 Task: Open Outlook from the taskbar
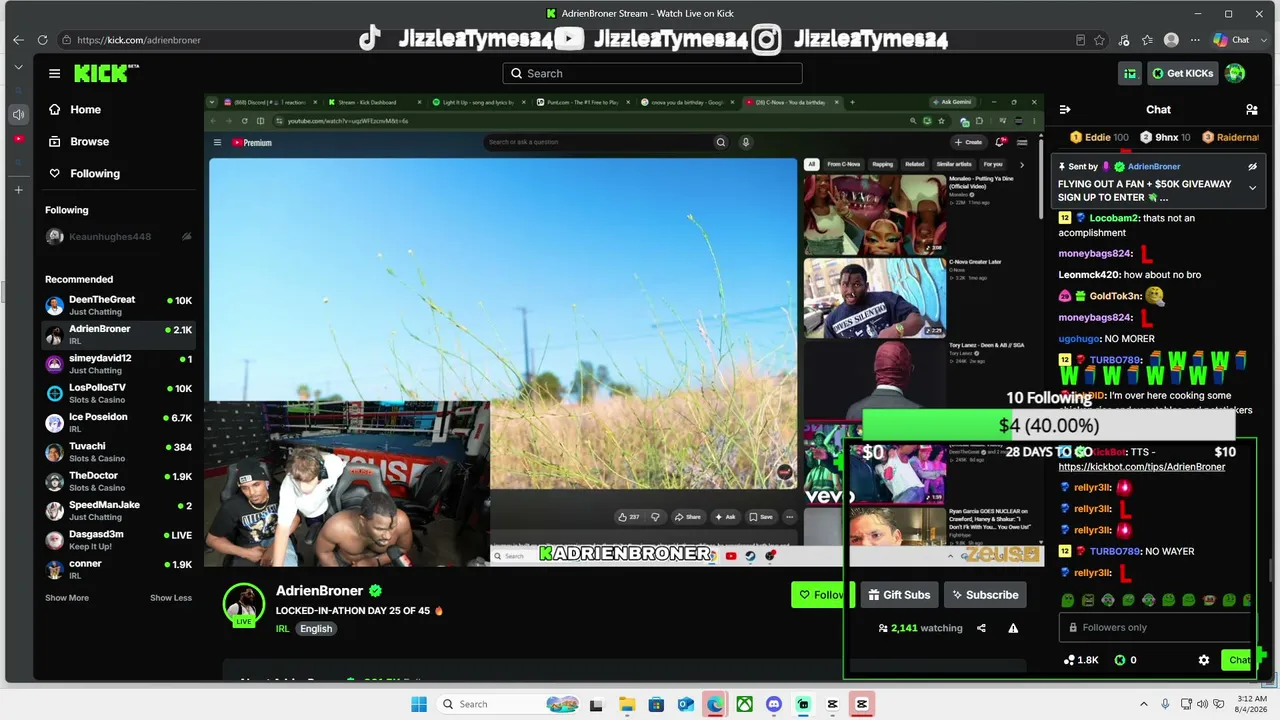686,704
